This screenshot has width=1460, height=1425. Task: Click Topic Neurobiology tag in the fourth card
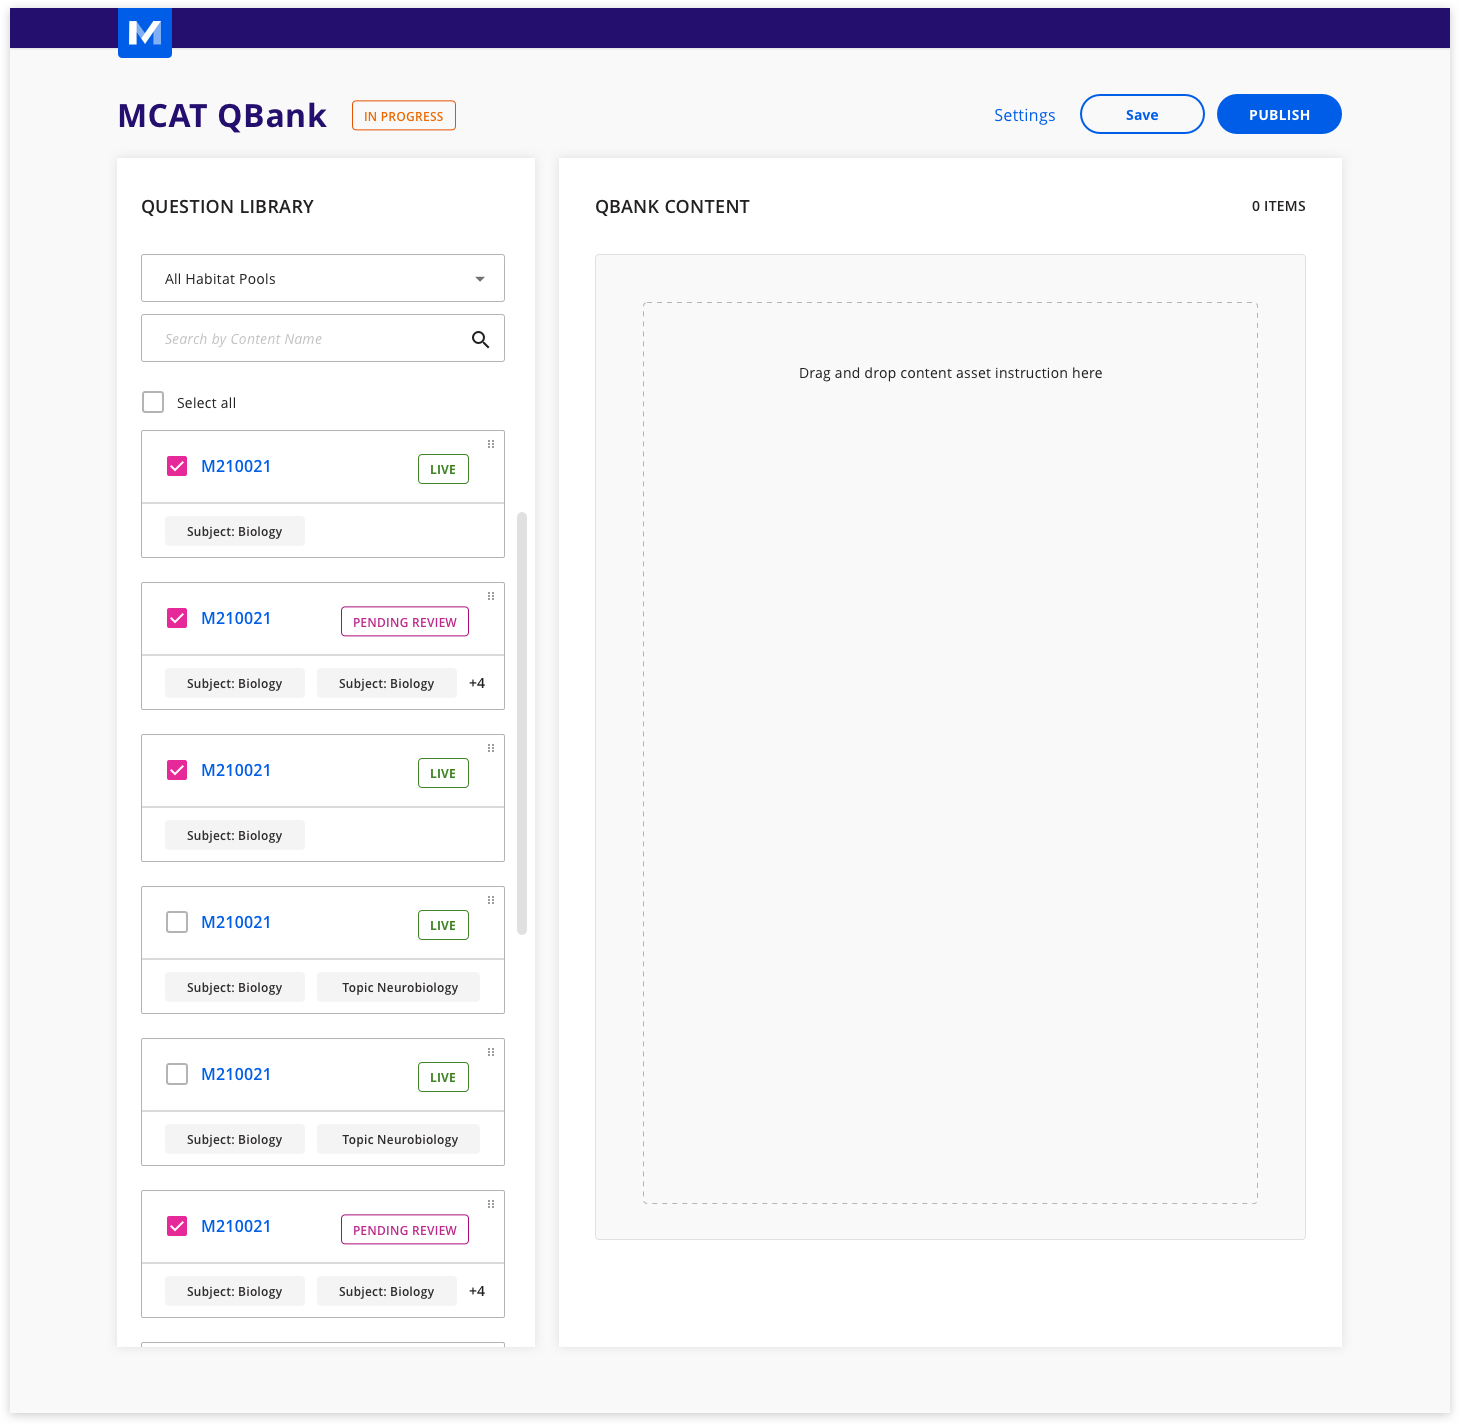click(399, 987)
